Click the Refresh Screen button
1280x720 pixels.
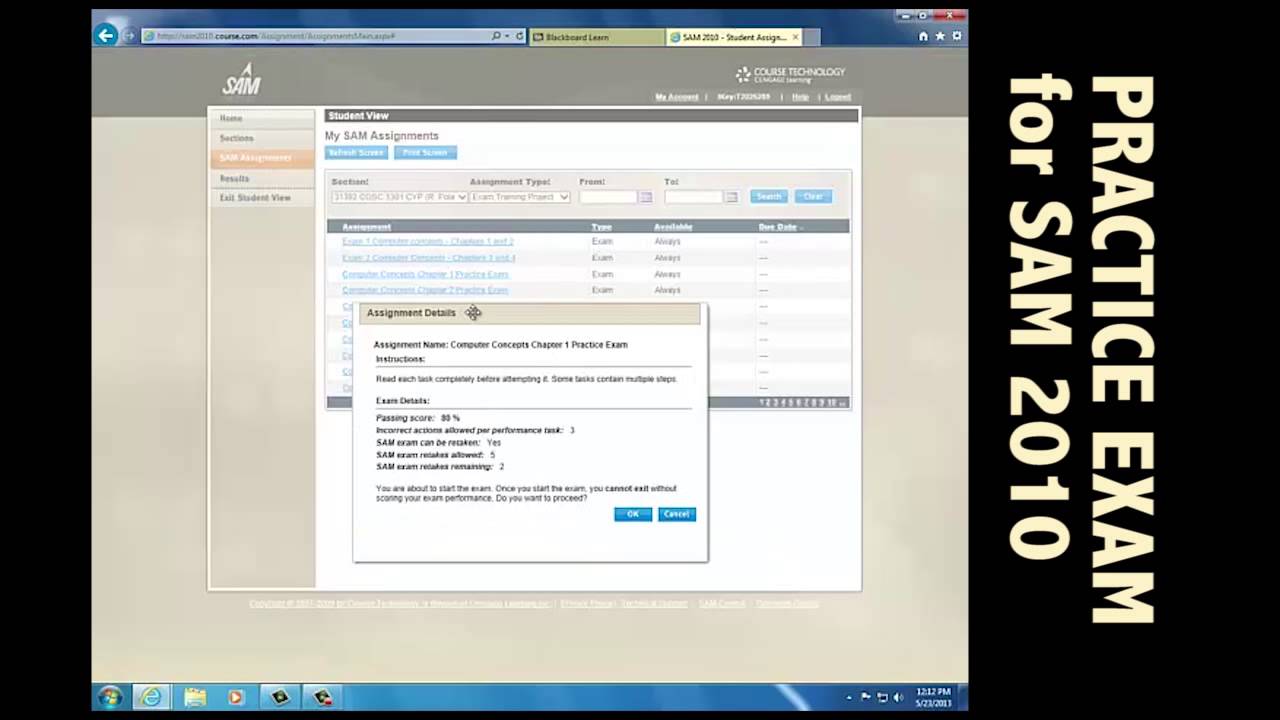click(356, 152)
